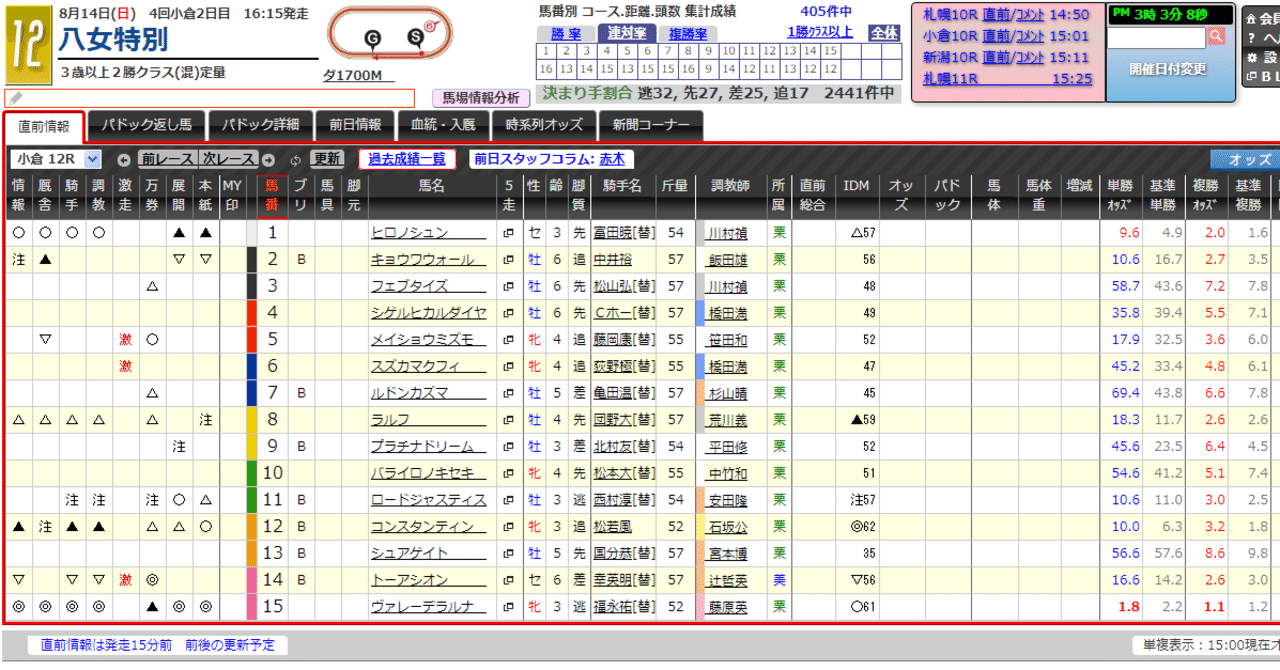Open the オッズ panel at top right
The image size is (1280, 670).
tap(1243, 159)
